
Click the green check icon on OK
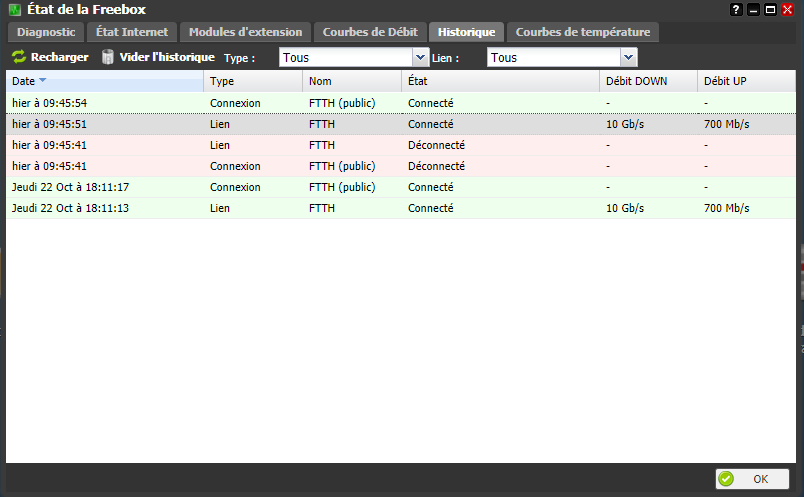(x=726, y=479)
